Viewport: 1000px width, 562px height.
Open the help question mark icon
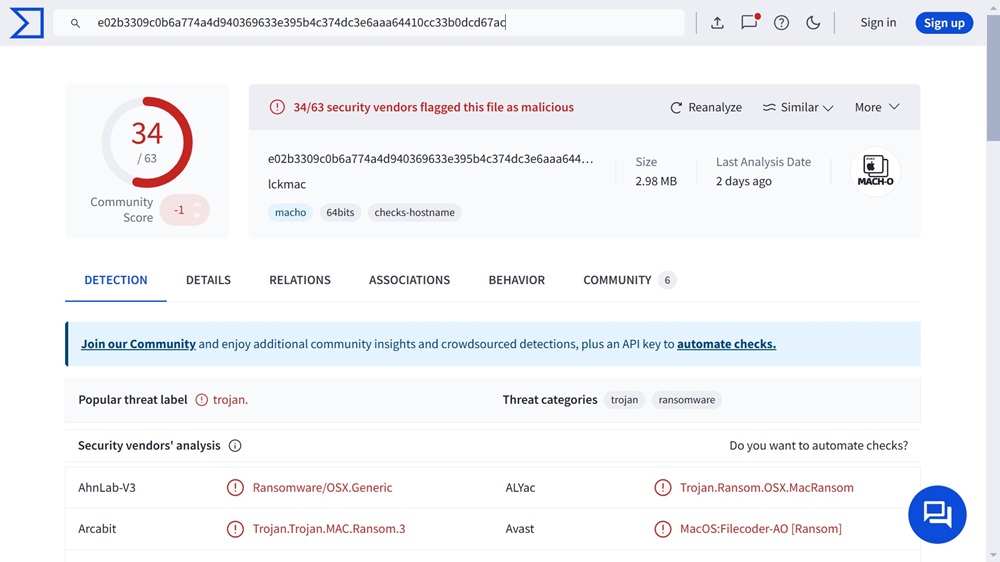(x=781, y=23)
